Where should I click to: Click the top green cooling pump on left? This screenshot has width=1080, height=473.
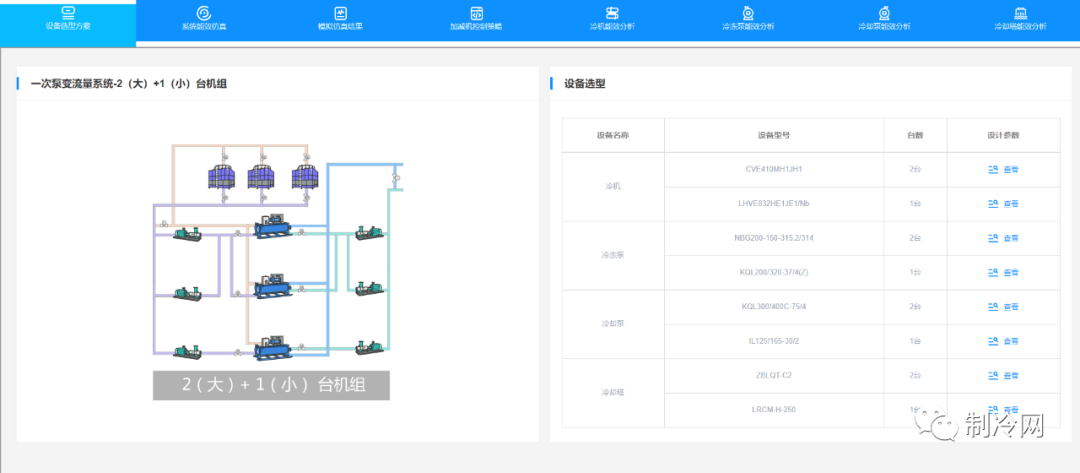(x=187, y=233)
